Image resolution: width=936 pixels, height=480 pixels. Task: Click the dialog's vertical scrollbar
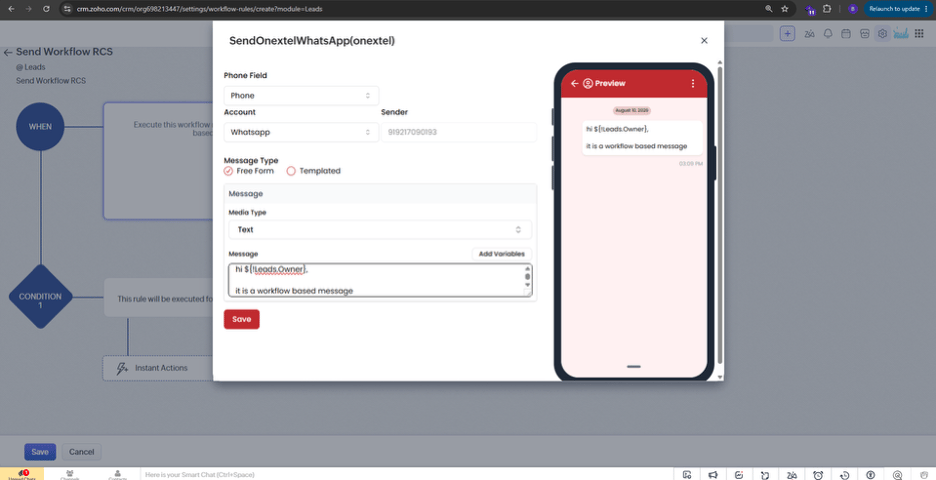coord(719,215)
